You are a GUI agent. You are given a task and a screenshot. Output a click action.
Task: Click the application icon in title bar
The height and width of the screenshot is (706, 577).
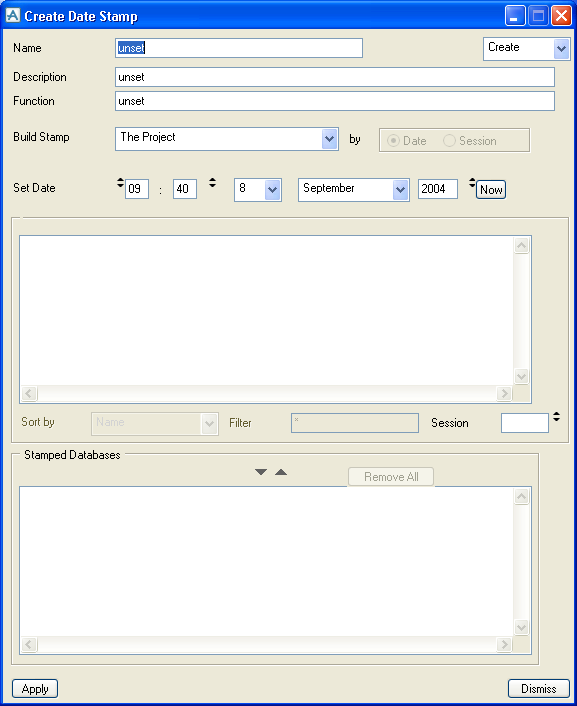tap(13, 15)
